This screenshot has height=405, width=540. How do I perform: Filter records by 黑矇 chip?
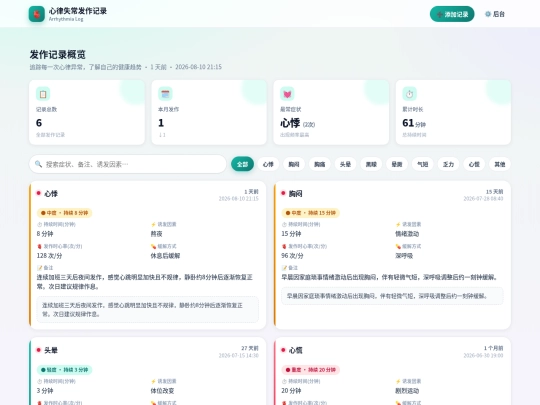tap(371, 164)
